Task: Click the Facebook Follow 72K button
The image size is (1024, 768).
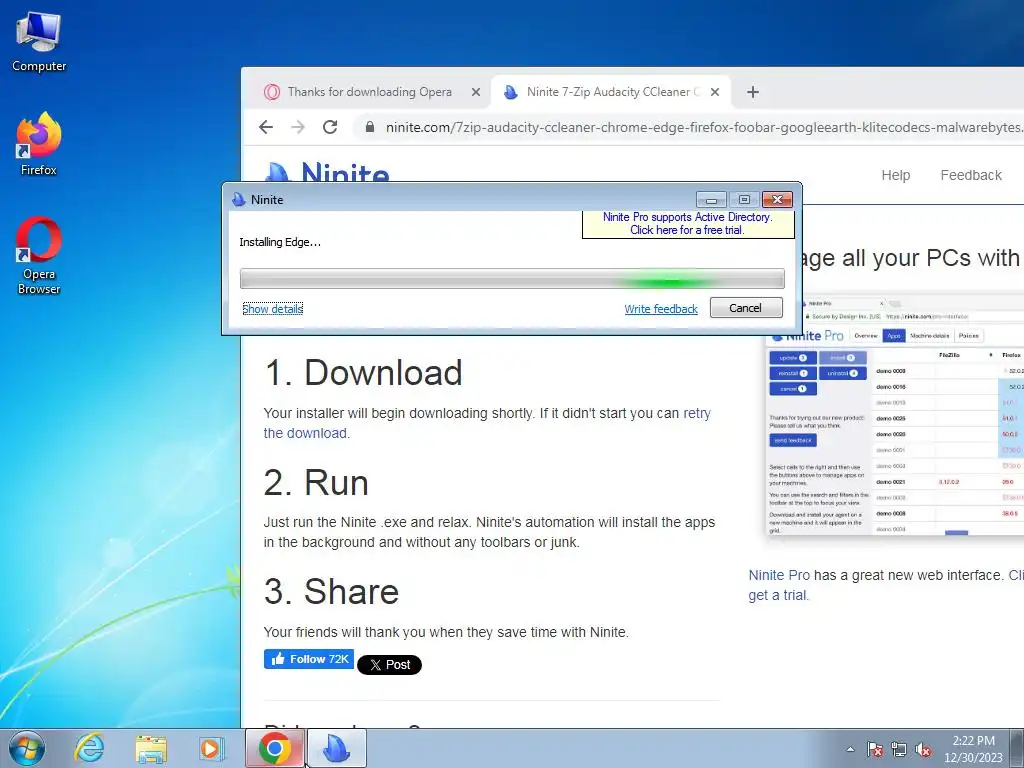Action: [309, 659]
